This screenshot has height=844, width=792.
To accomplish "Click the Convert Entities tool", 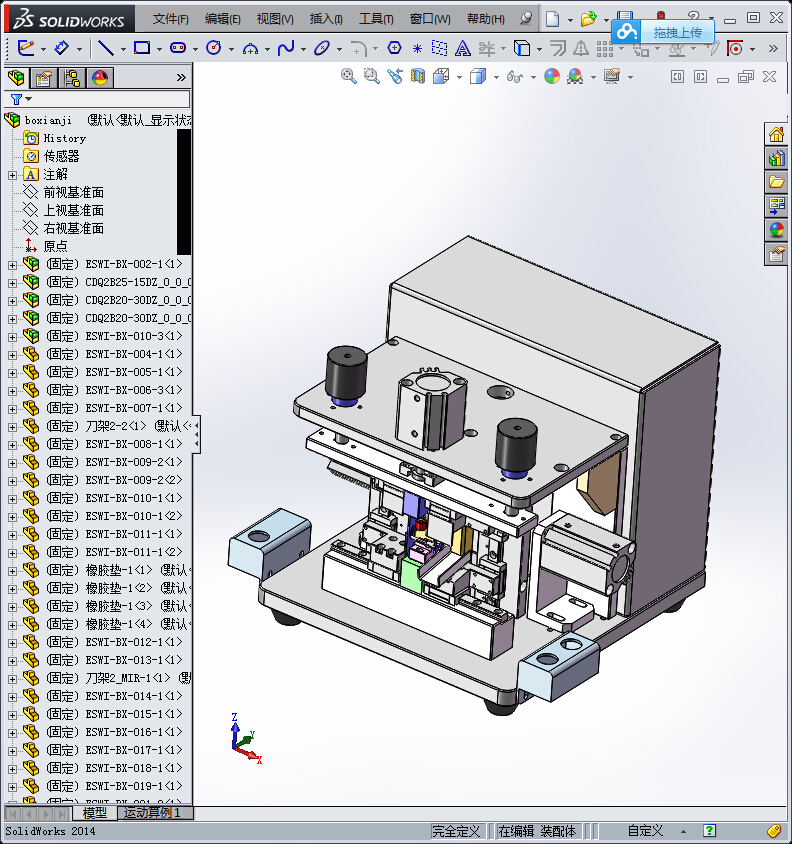I will (x=522, y=48).
